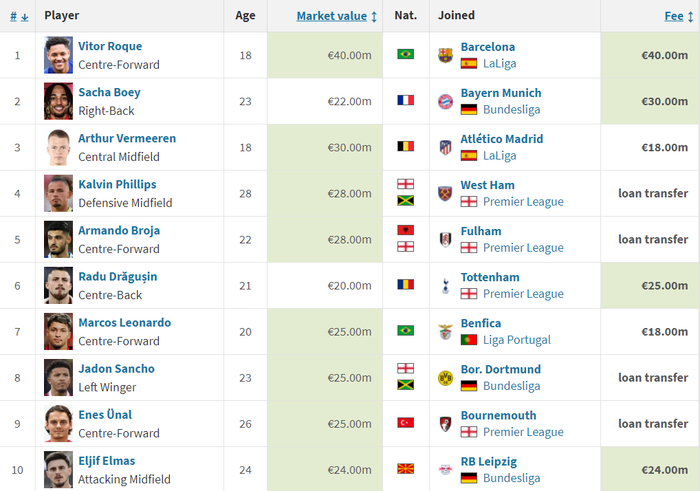
Task: Click the Bournemouth club crest icon
Action: (x=445, y=423)
